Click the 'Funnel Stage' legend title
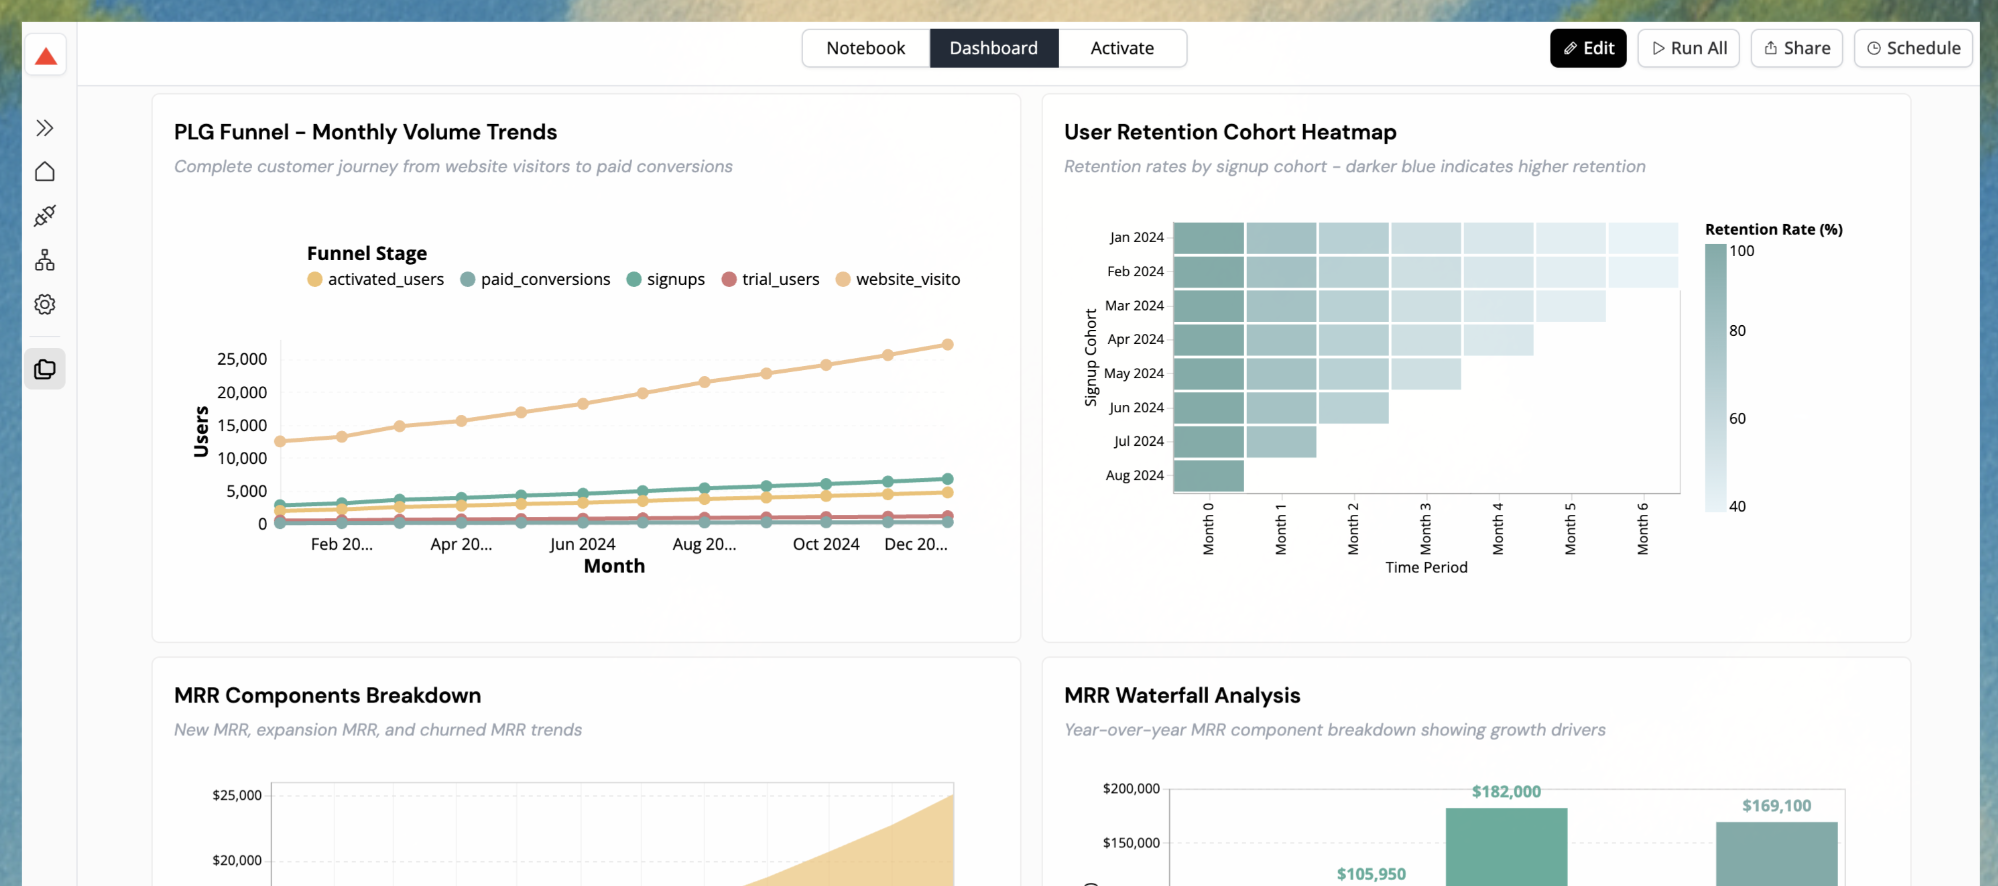1998x886 pixels. [367, 253]
